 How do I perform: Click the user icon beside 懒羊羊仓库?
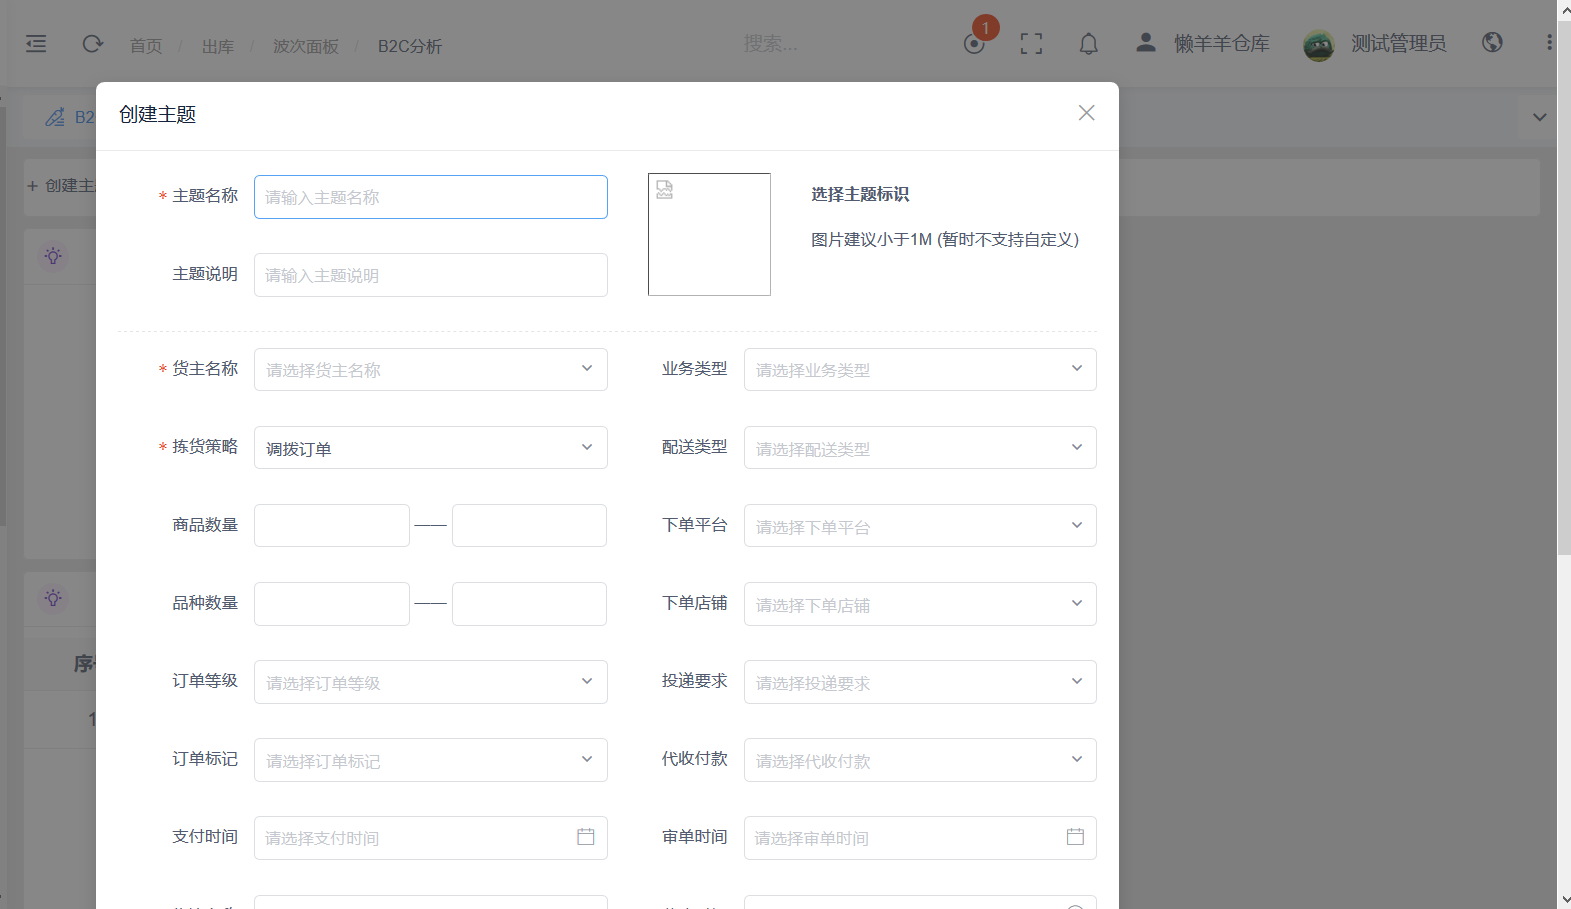click(1146, 42)
